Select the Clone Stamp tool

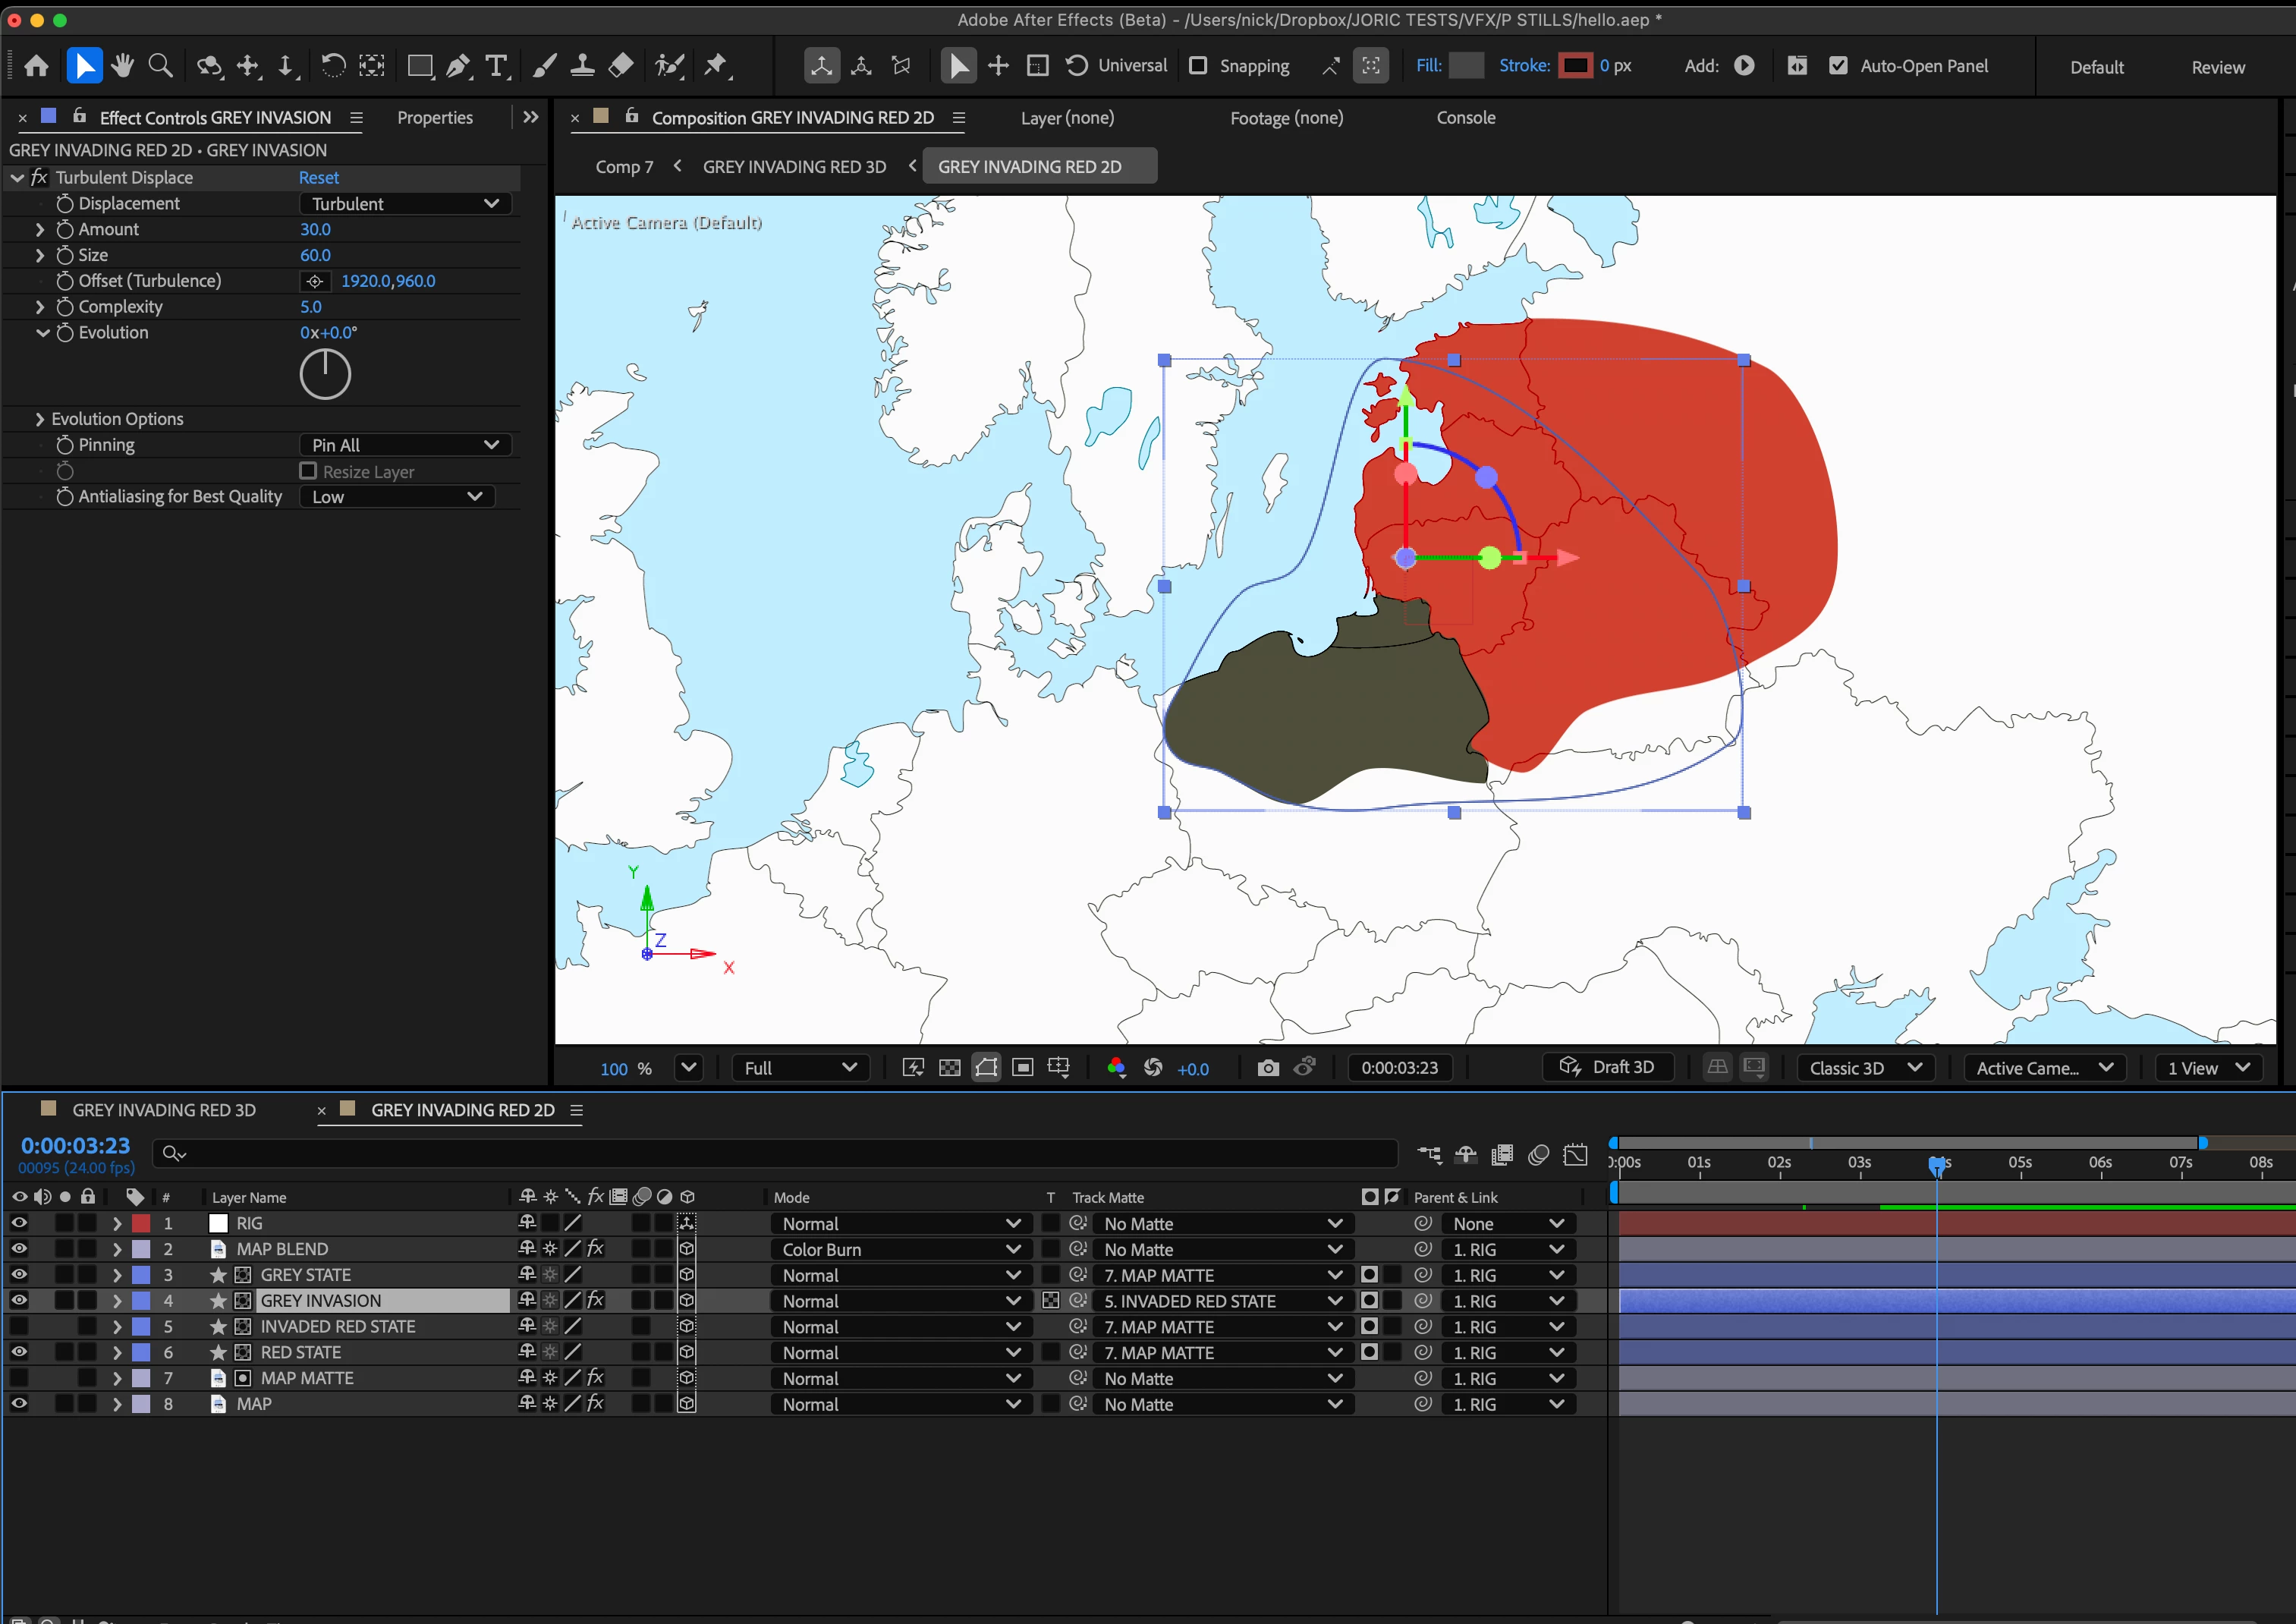(582, 66)
